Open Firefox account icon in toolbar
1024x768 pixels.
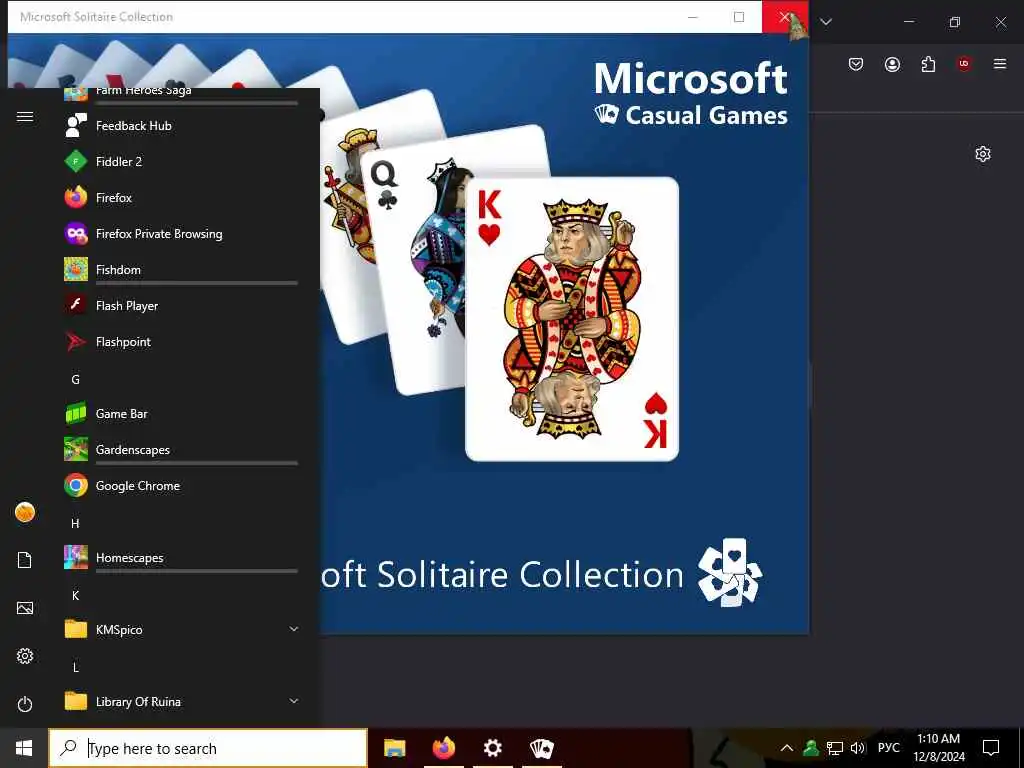(892, 64)
